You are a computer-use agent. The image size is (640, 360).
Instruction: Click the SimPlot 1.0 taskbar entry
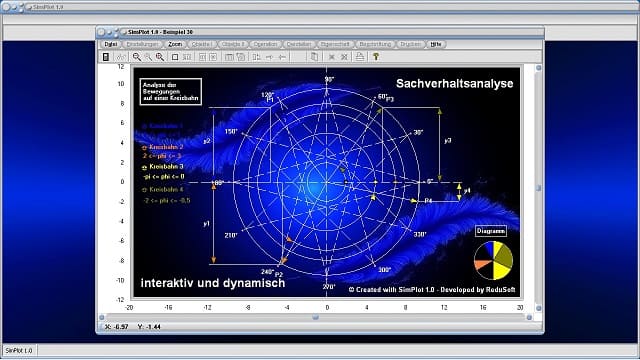[x=19, y=351]
